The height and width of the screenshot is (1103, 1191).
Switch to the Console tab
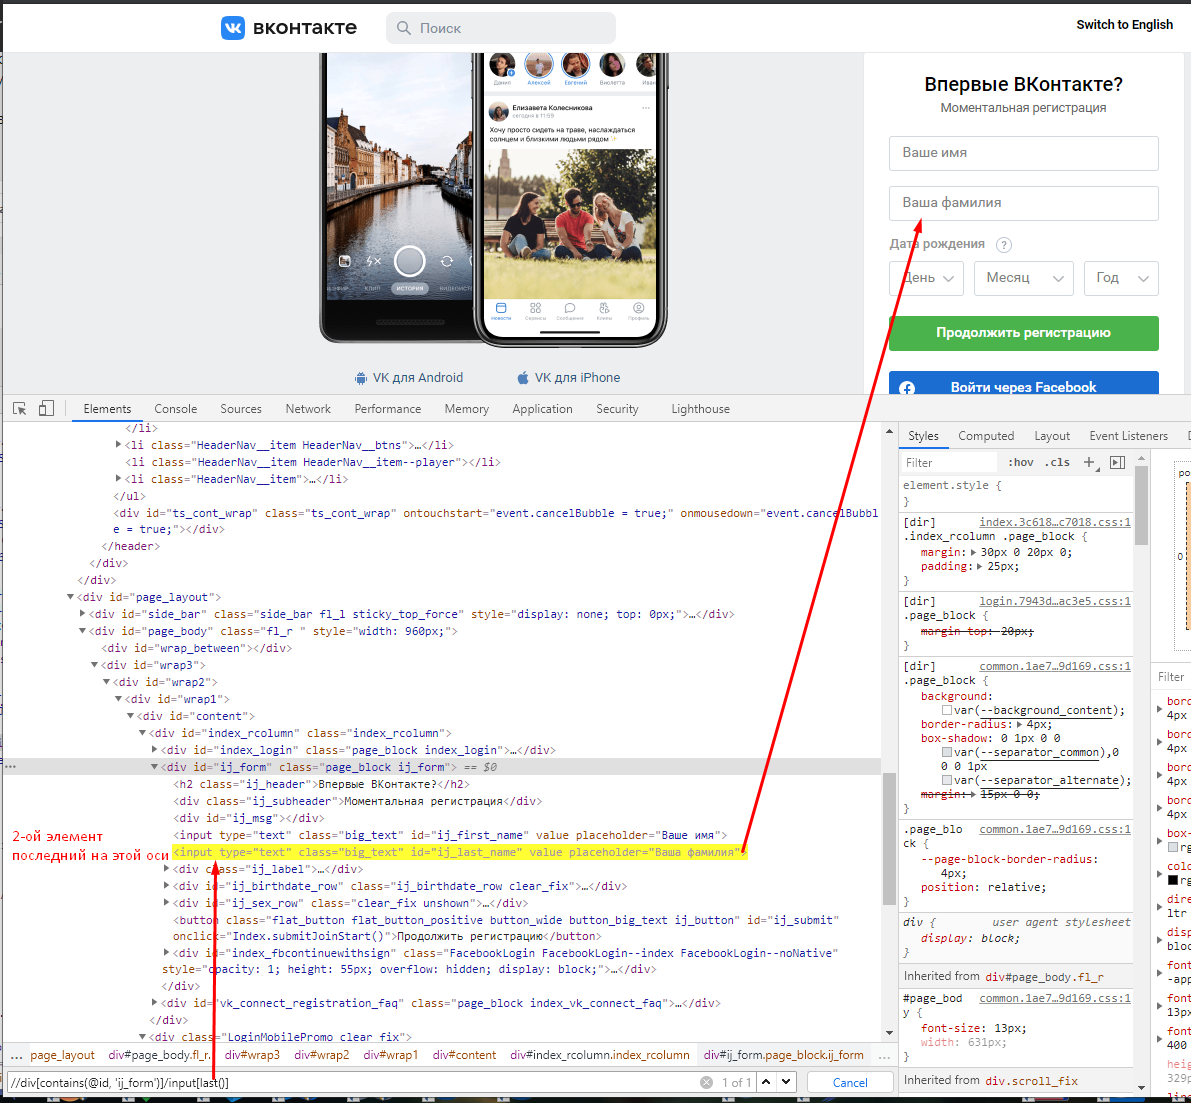click(175, 409)
